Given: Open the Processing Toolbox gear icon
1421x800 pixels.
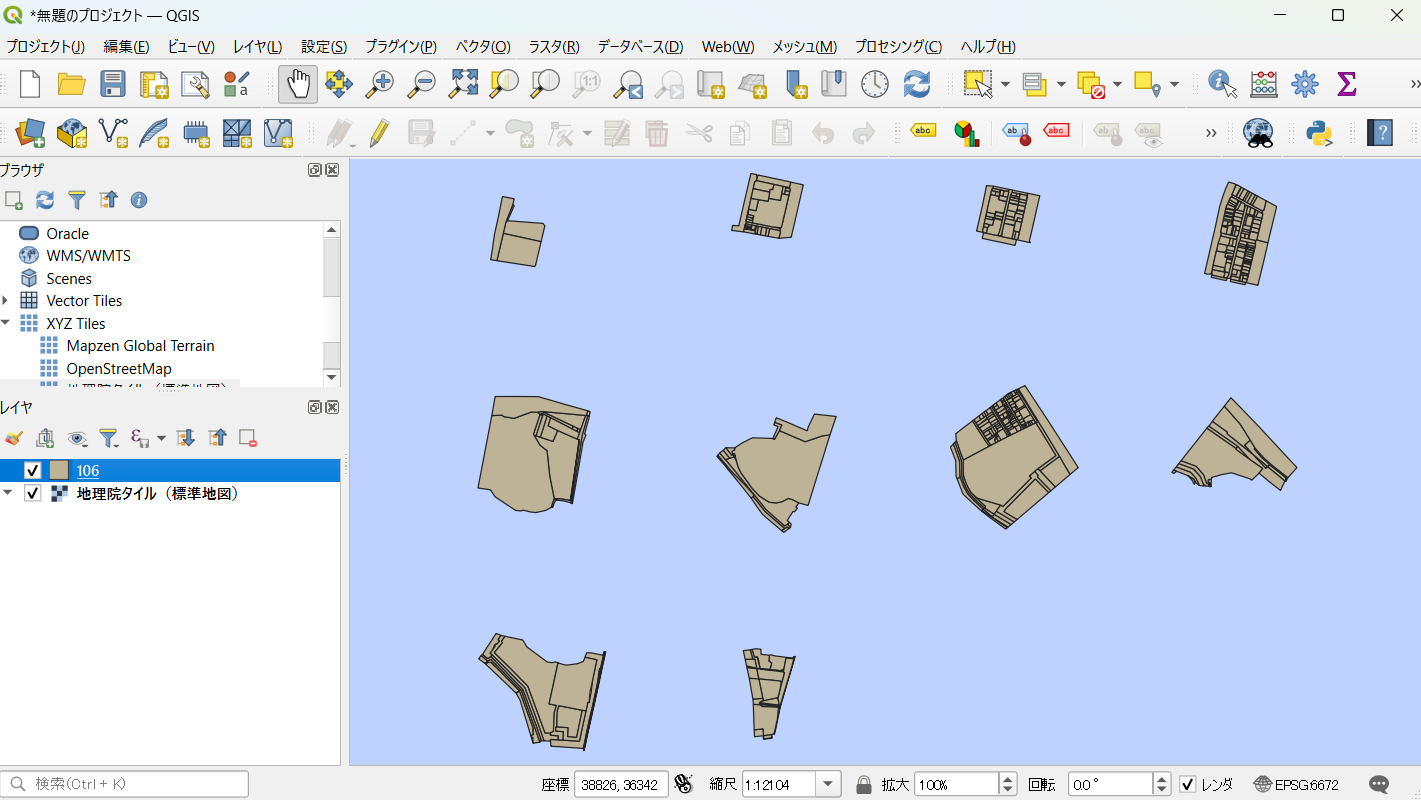Looking at the screenshot, I should [x=1304, y=84].
